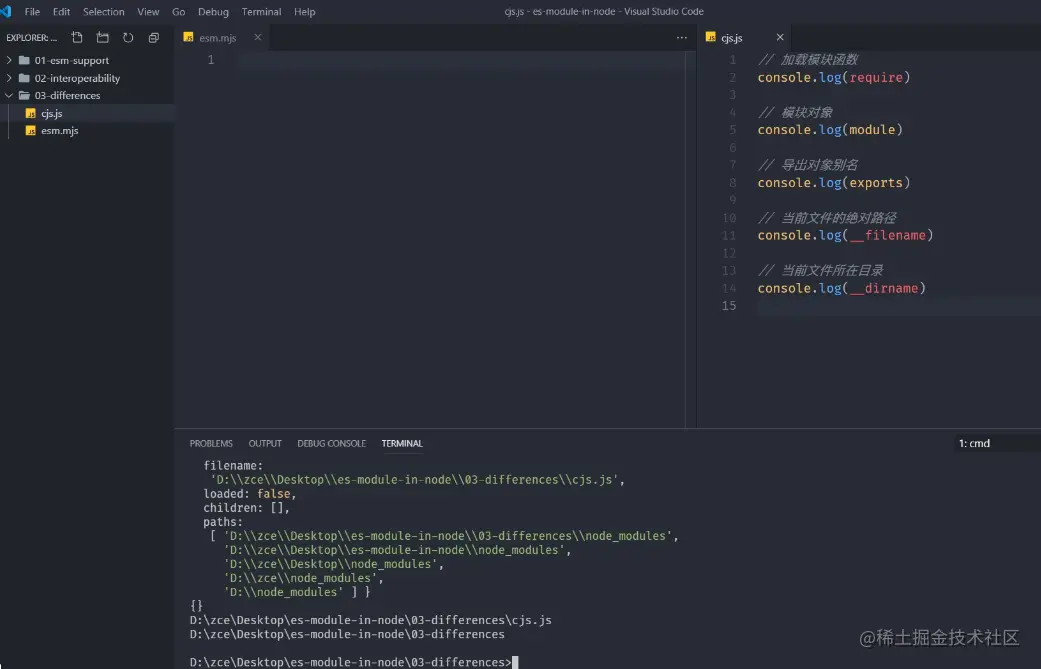Open the Edit menu

(x=61, y=12)
